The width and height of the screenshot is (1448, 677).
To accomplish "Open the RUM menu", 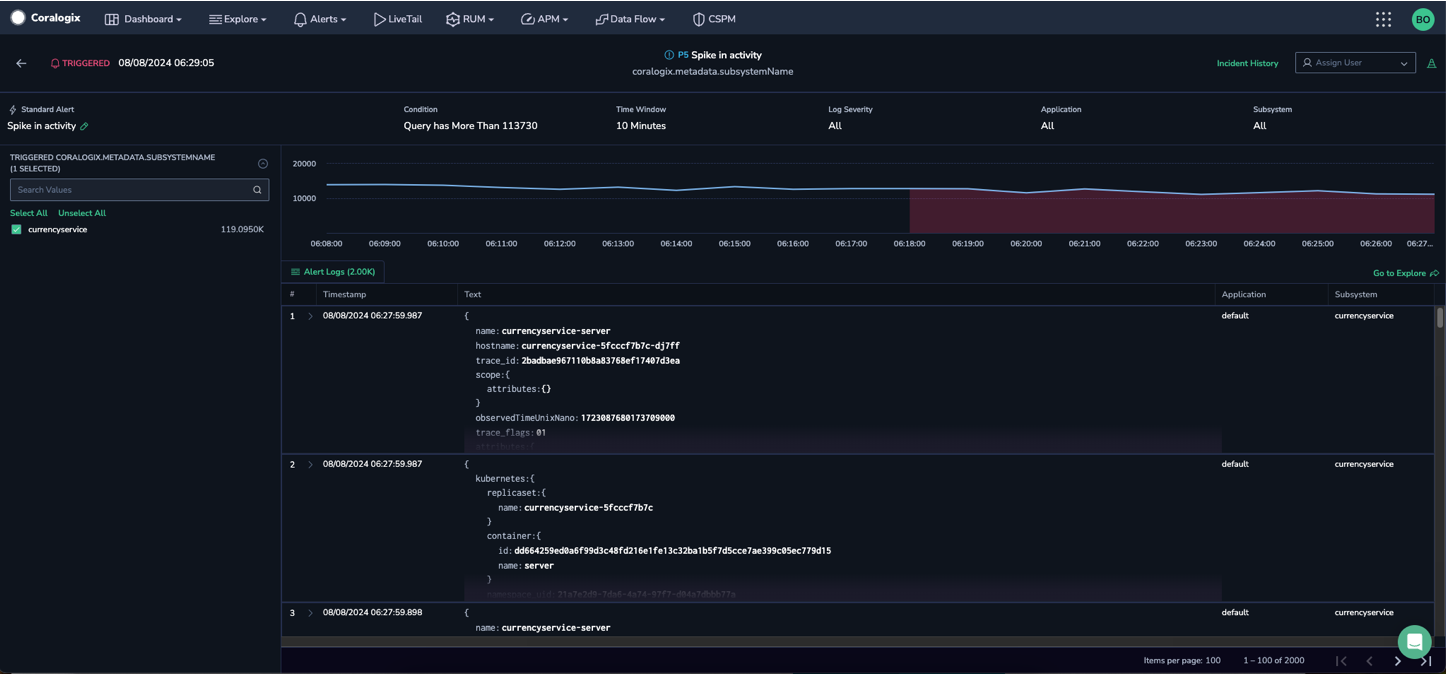I will (x=470, y=19).
